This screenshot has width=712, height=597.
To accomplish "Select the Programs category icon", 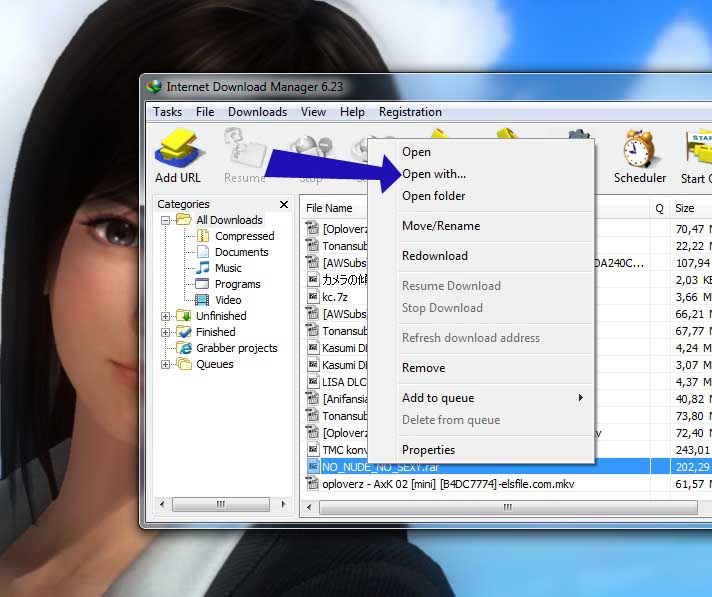I will point(202,284).
